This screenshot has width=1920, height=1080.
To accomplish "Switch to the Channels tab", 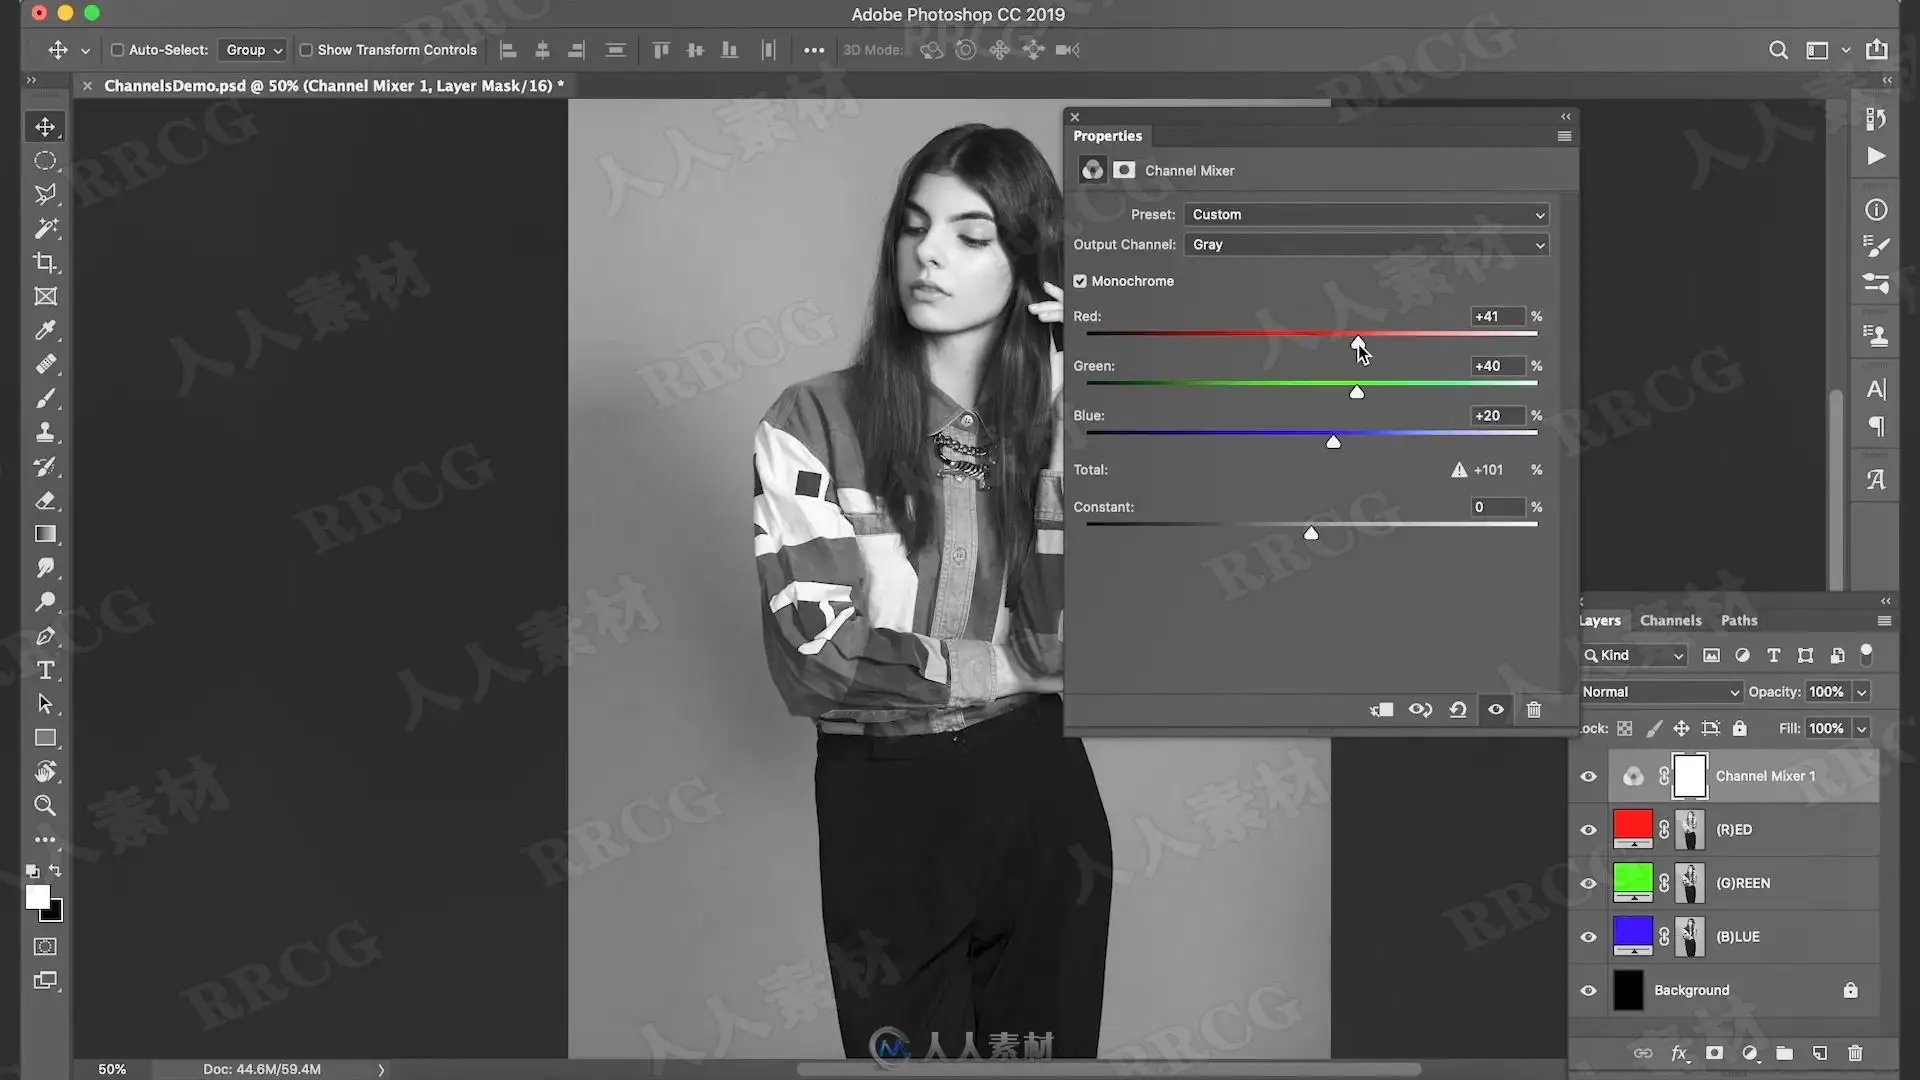I will point(1670,621).
